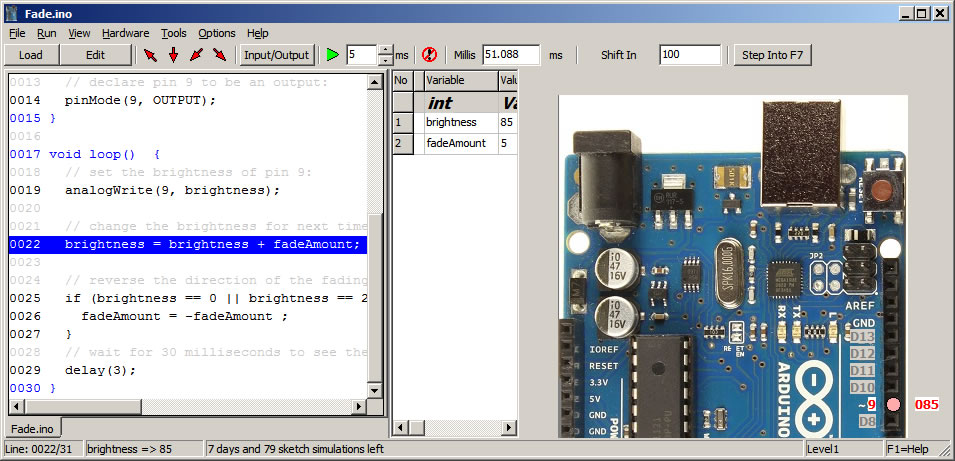
Task: Click the red down-left arrow toolbar icon
Action: [x=196, y=55]
